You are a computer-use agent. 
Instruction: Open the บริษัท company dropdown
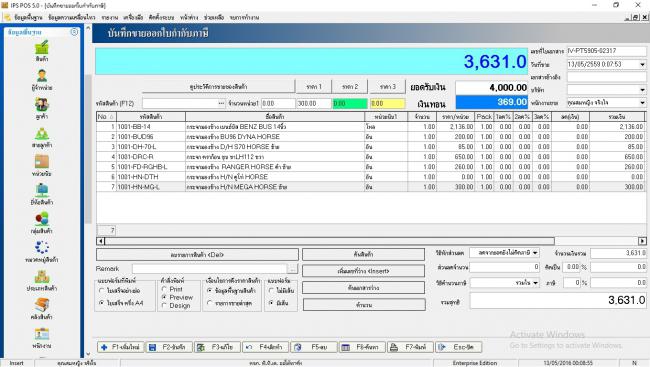[642, 90]
